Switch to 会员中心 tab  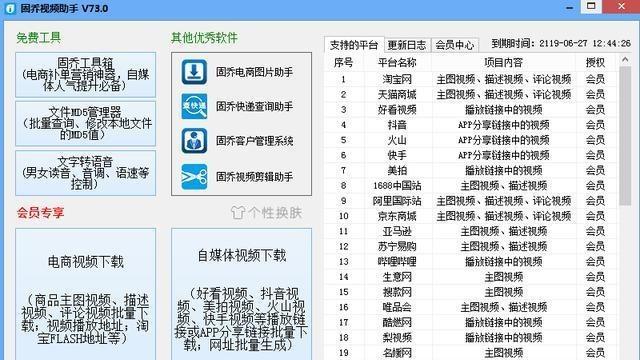pos(455,45)
